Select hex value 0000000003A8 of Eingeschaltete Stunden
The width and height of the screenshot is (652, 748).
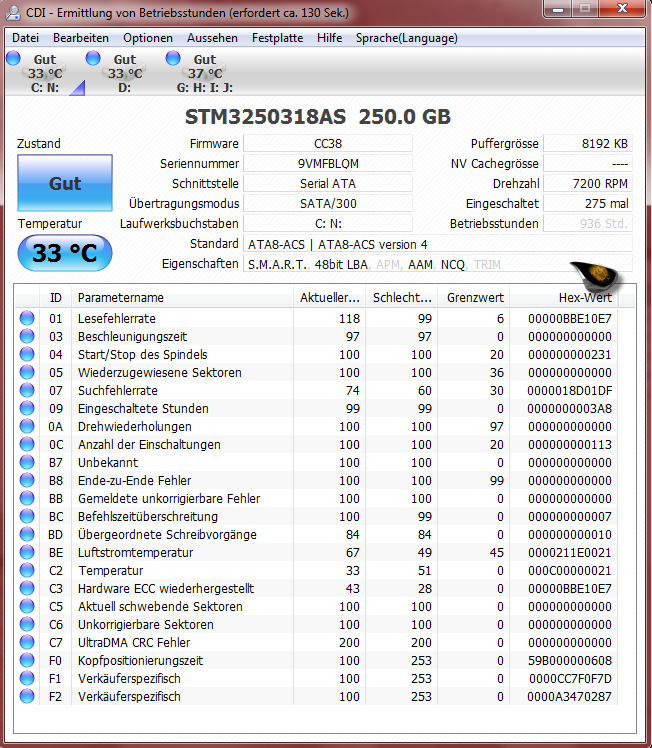(569, 409)
